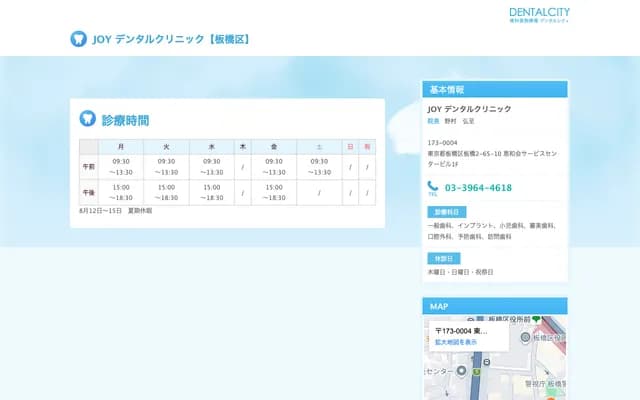Click the 午後 row label
Image resolution: width=640 pixels, height=400 pixels.
(x=89, y=193)
